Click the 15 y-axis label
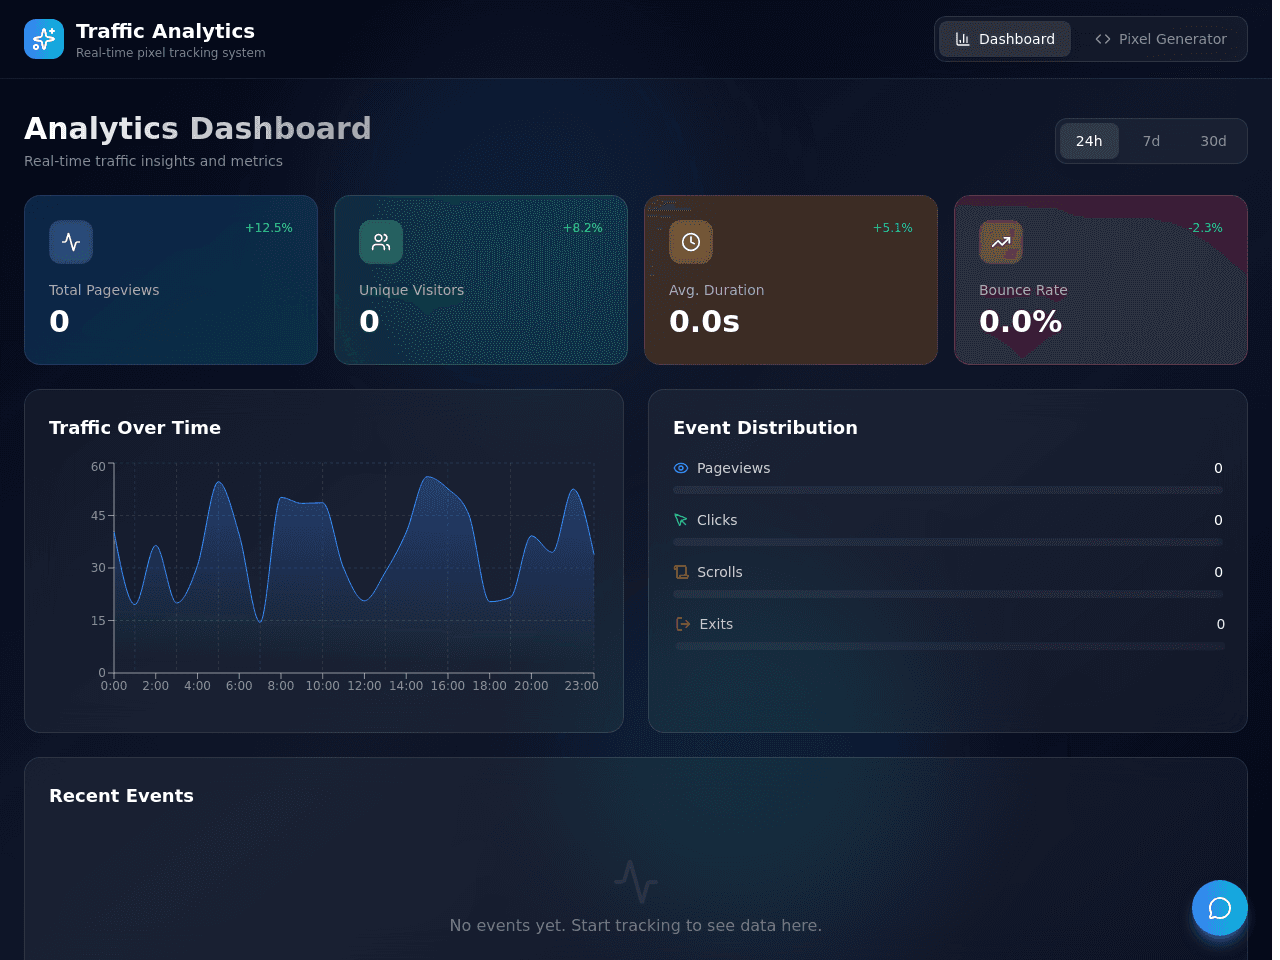This screenshot has width=1280, height=960. [x=98, y=621]
